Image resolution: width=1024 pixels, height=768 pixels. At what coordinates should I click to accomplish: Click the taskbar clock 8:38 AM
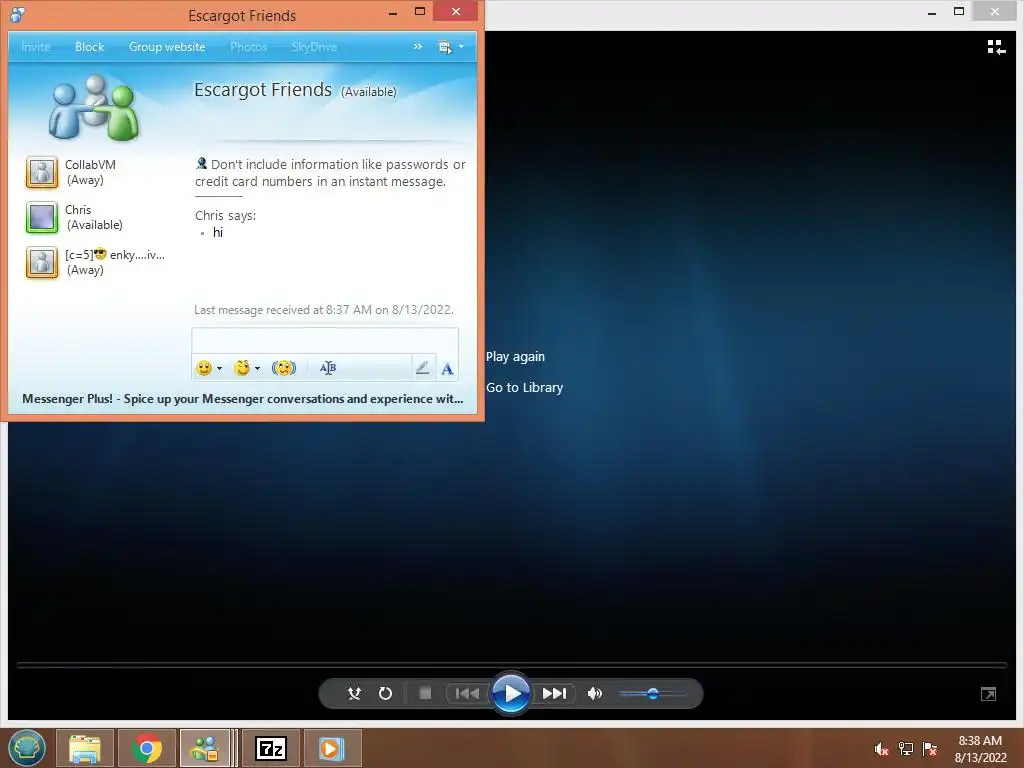tap(980, 741)
